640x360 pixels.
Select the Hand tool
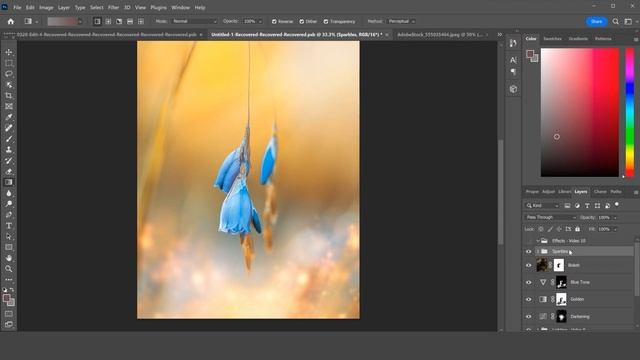[x=9, y=258]
